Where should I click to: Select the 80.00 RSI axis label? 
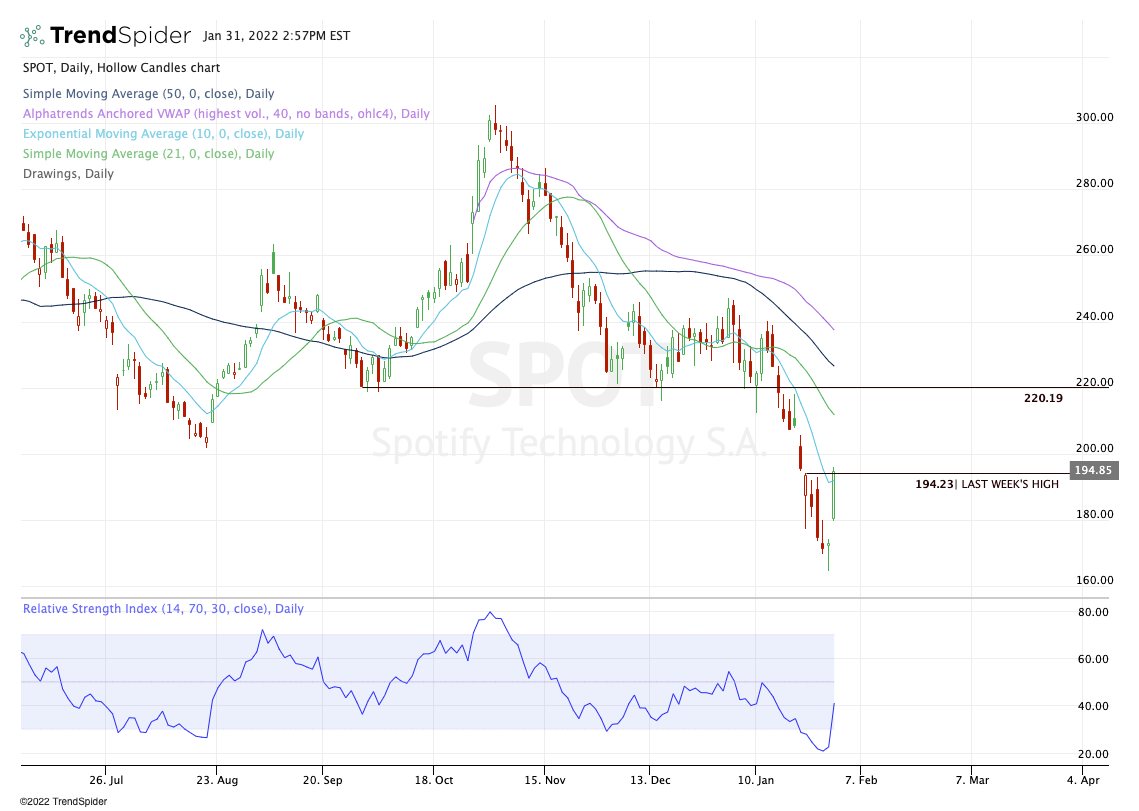pos(1091,612)
